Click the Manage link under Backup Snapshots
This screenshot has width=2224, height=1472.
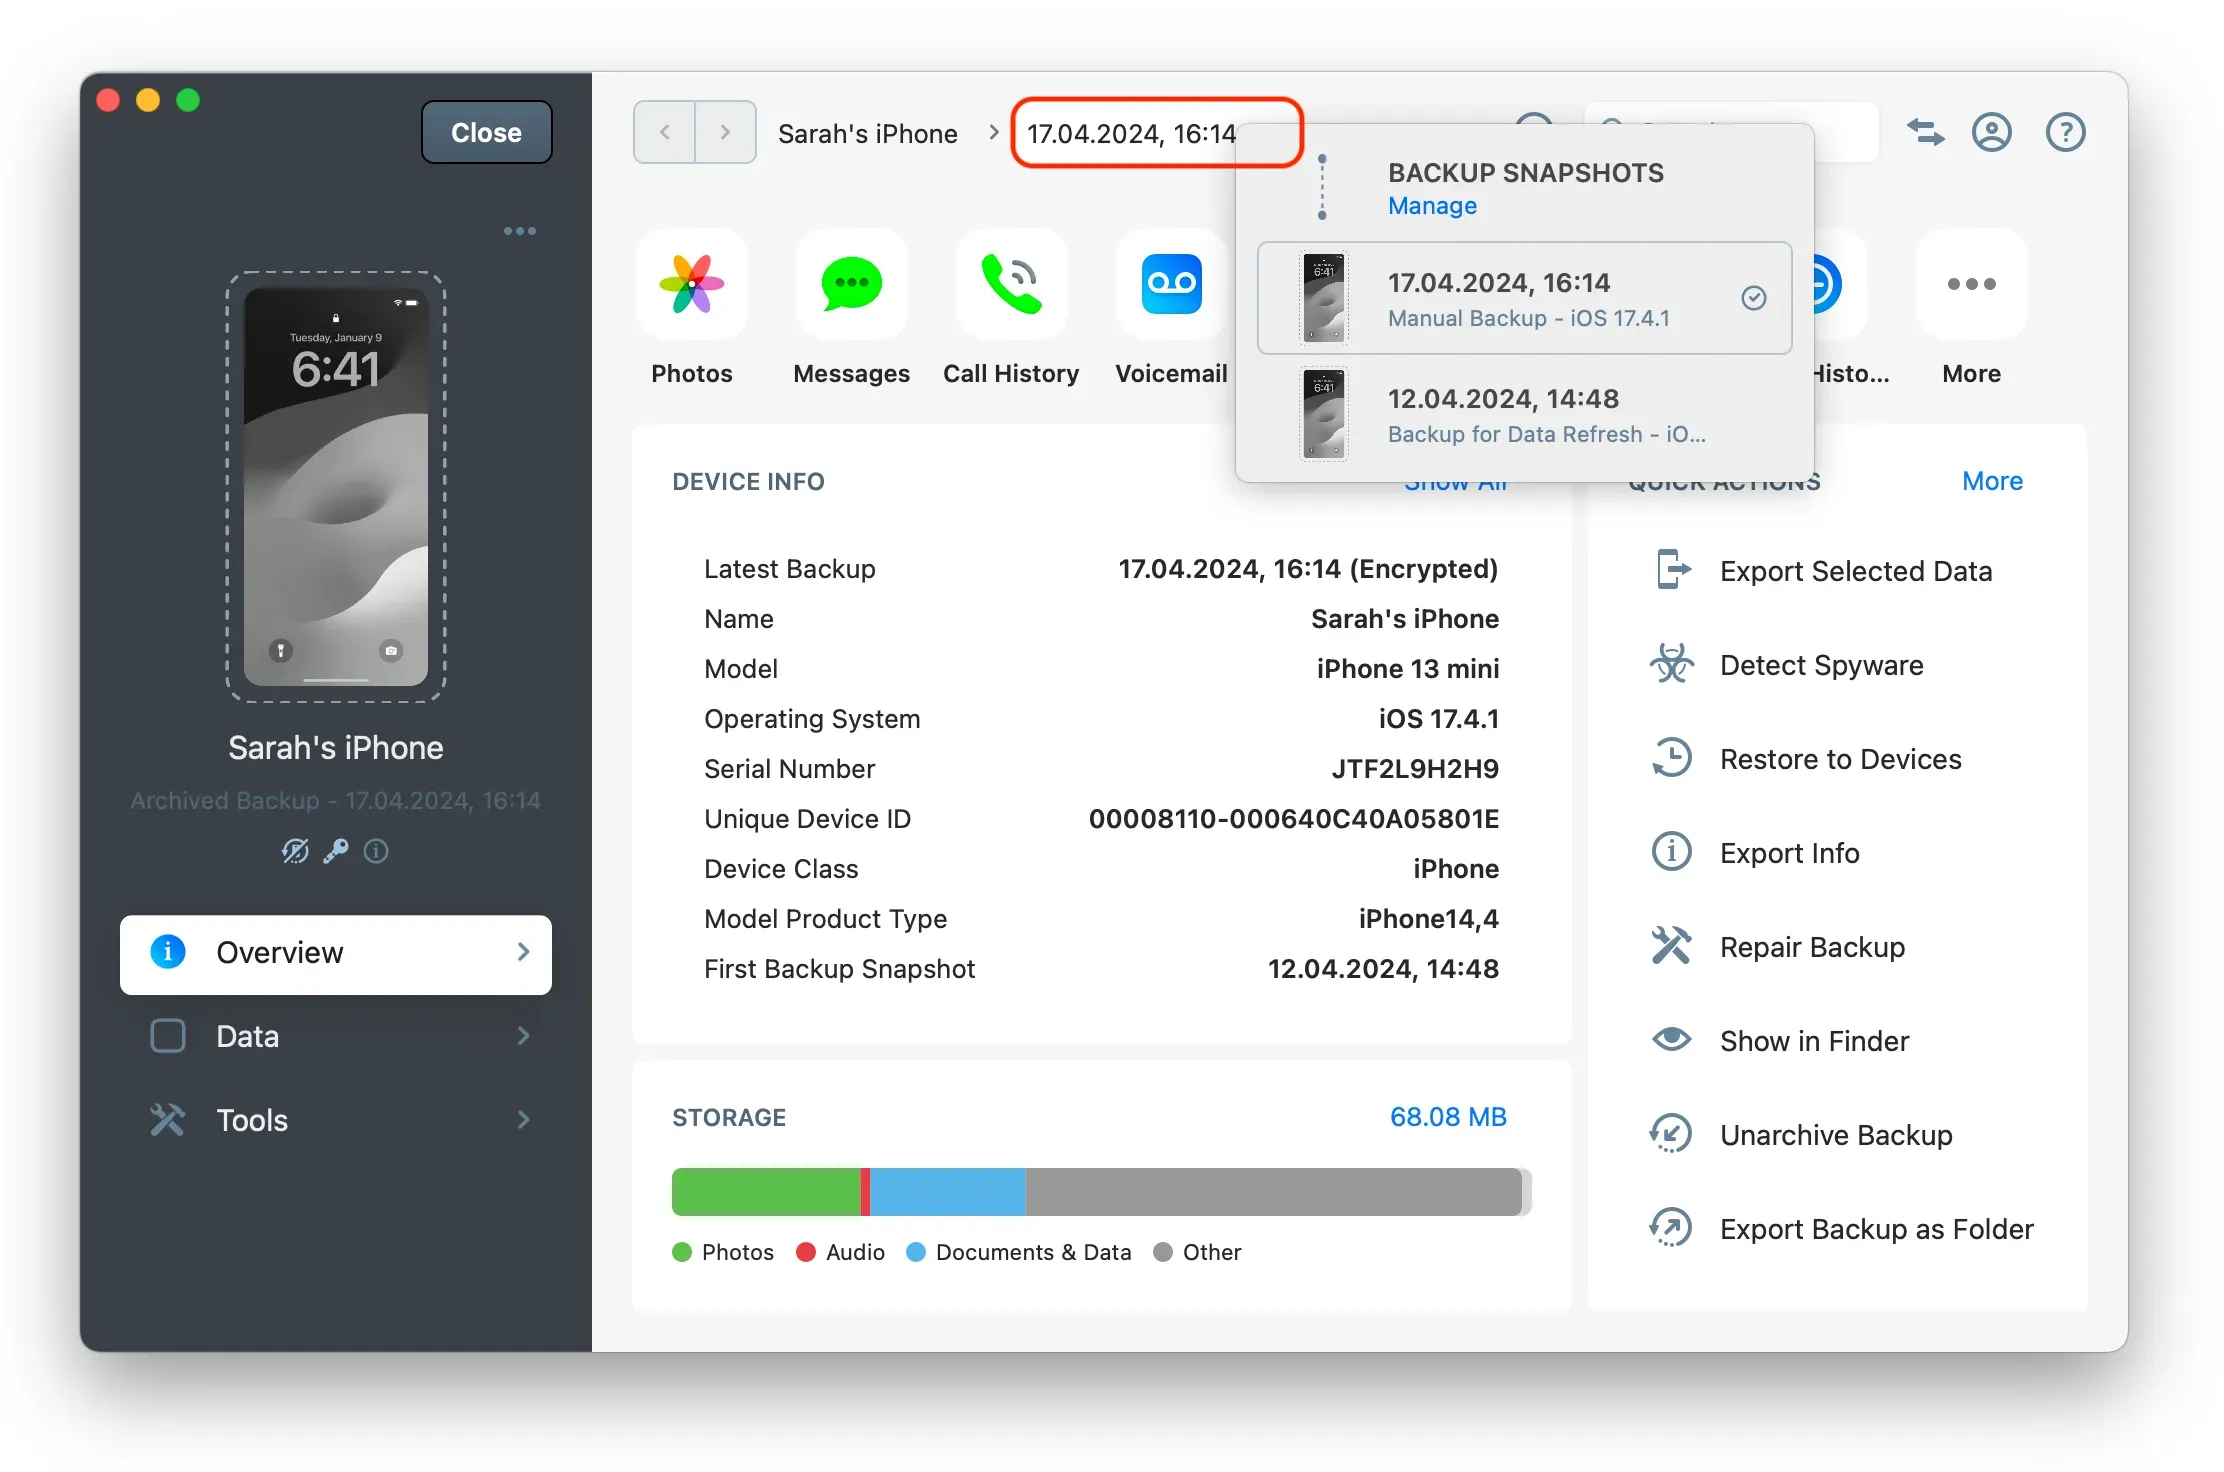pyautogui.click(x=1431, y=206)
